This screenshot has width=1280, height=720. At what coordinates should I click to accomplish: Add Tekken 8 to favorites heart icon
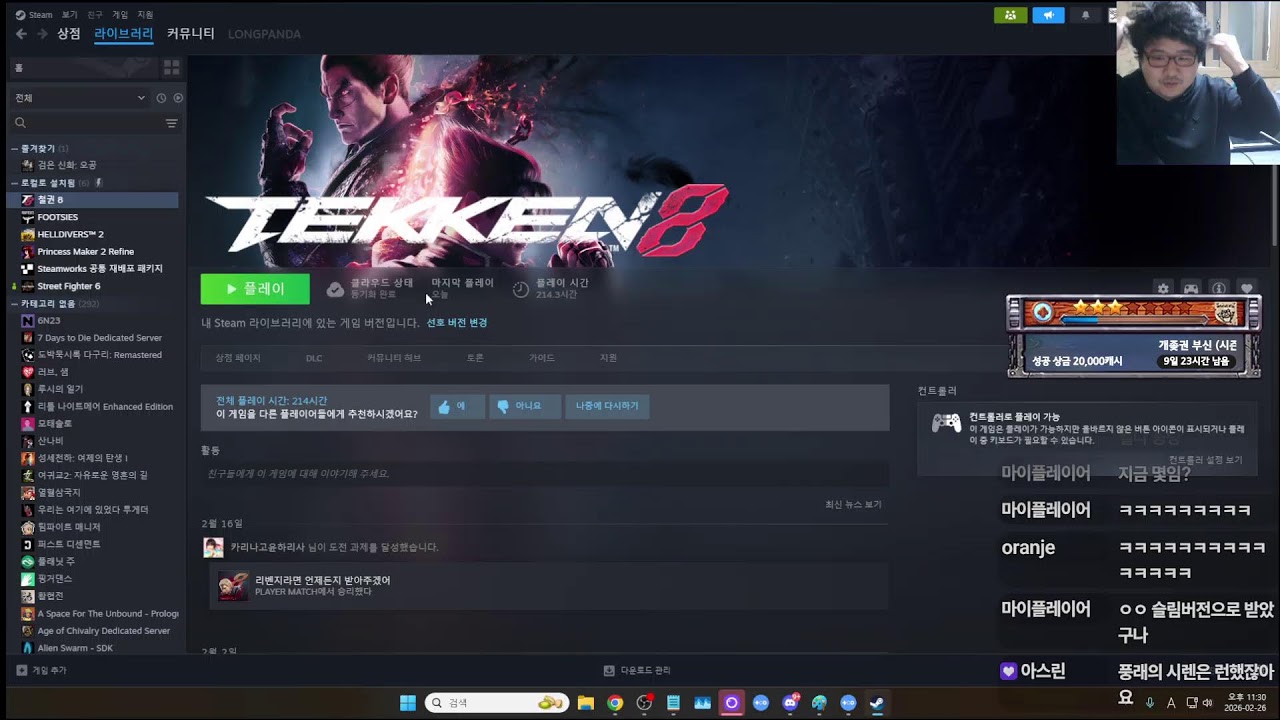click(1246, 288)
